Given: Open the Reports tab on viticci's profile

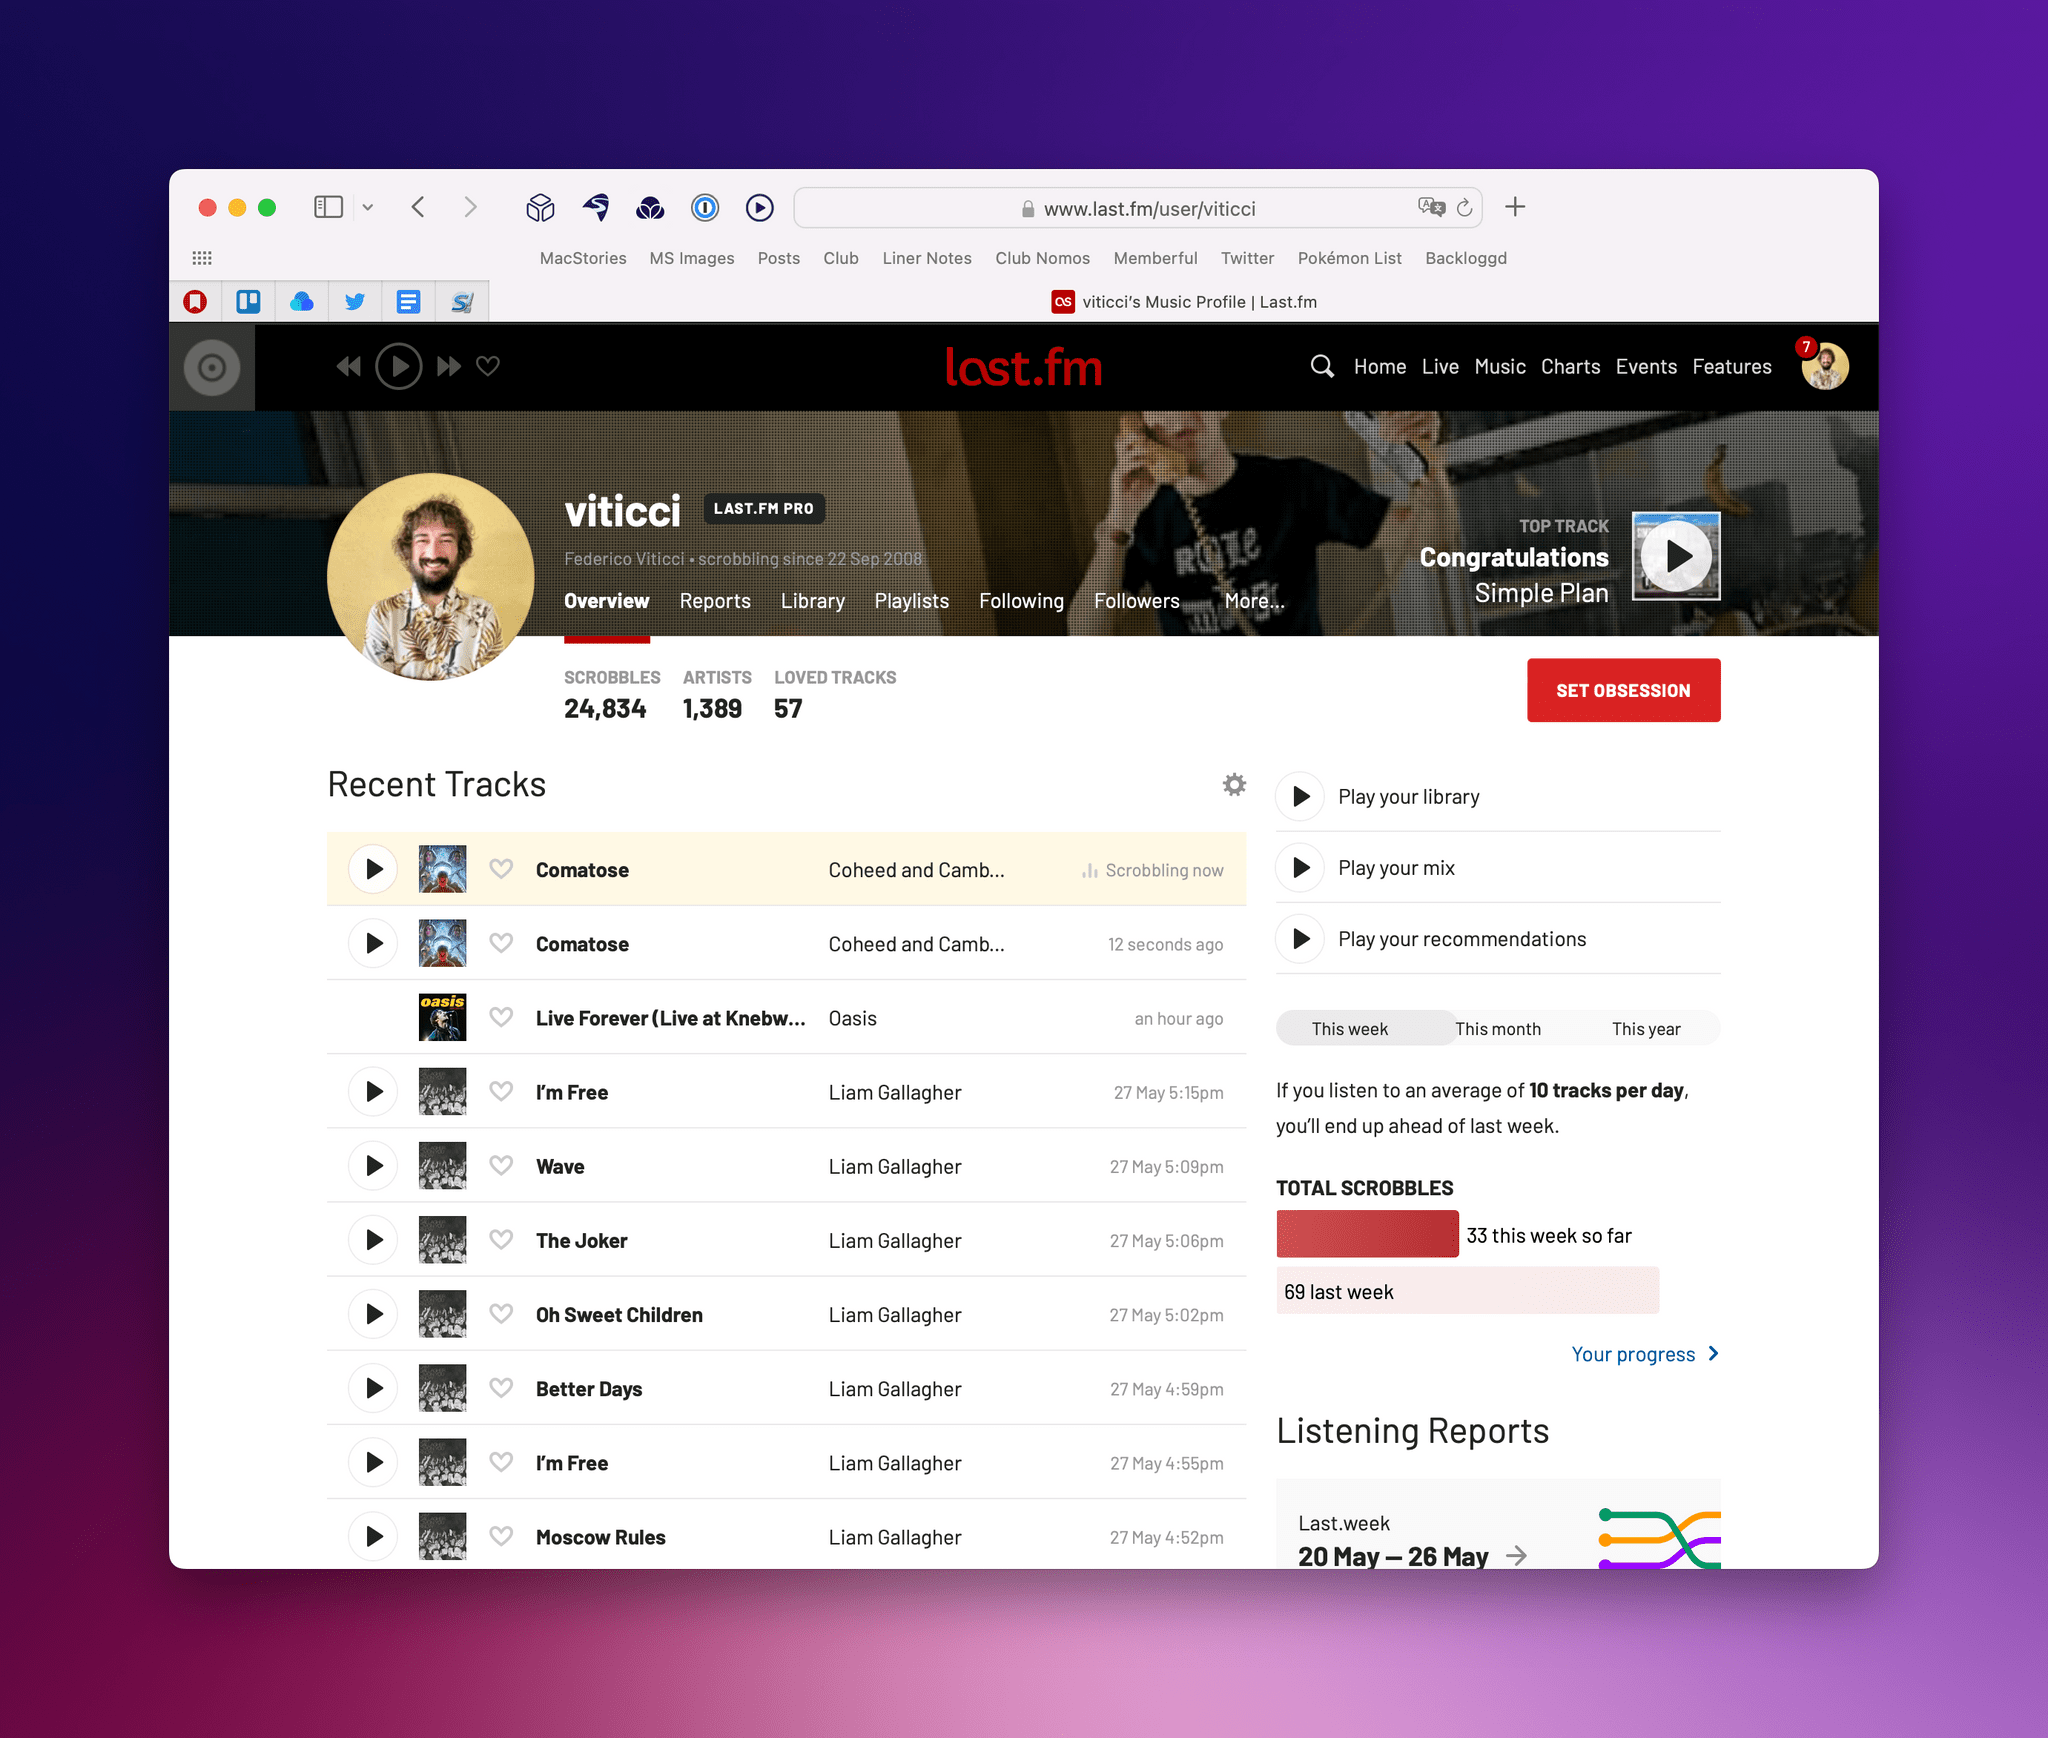Looking at the screenshot, I should (x=714, y=600).
